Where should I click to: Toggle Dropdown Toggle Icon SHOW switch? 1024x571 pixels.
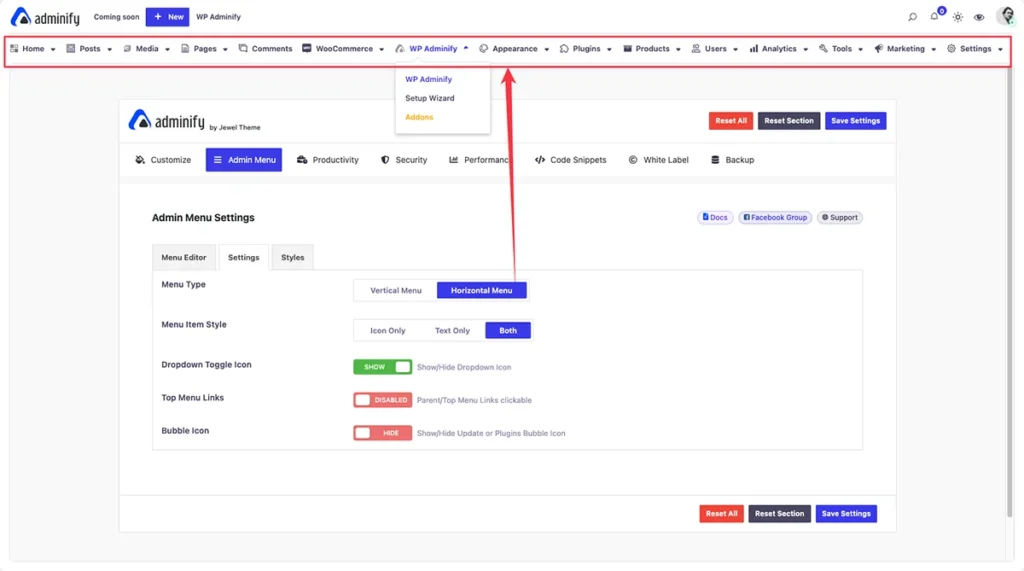pos(383,367)
